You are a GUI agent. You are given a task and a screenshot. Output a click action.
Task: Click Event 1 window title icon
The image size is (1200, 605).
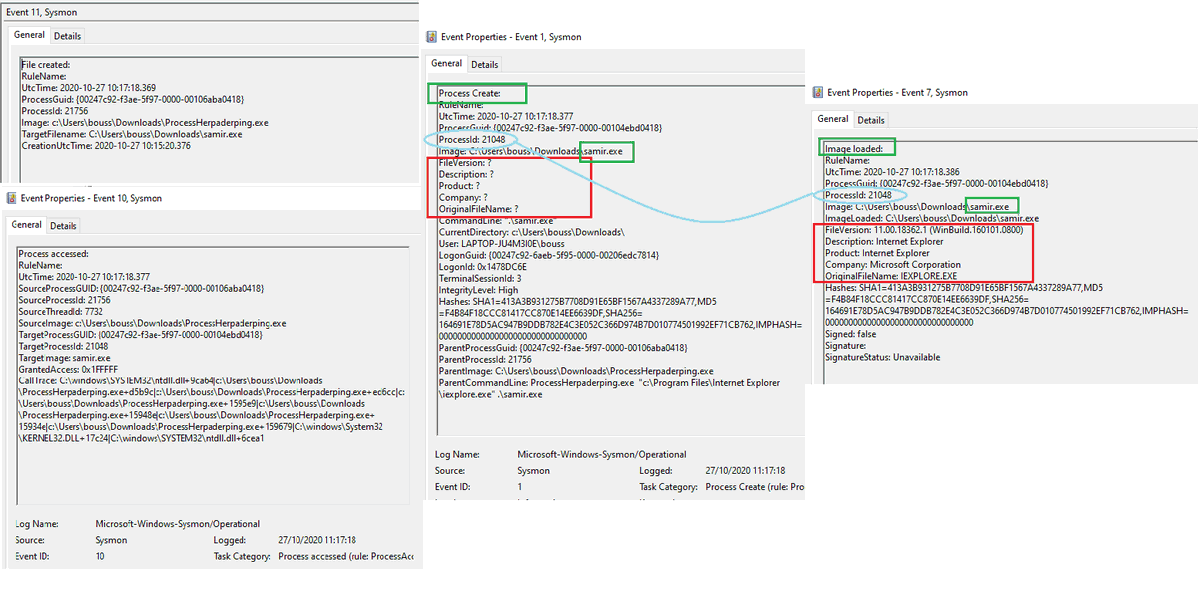(x=431, y=37)
